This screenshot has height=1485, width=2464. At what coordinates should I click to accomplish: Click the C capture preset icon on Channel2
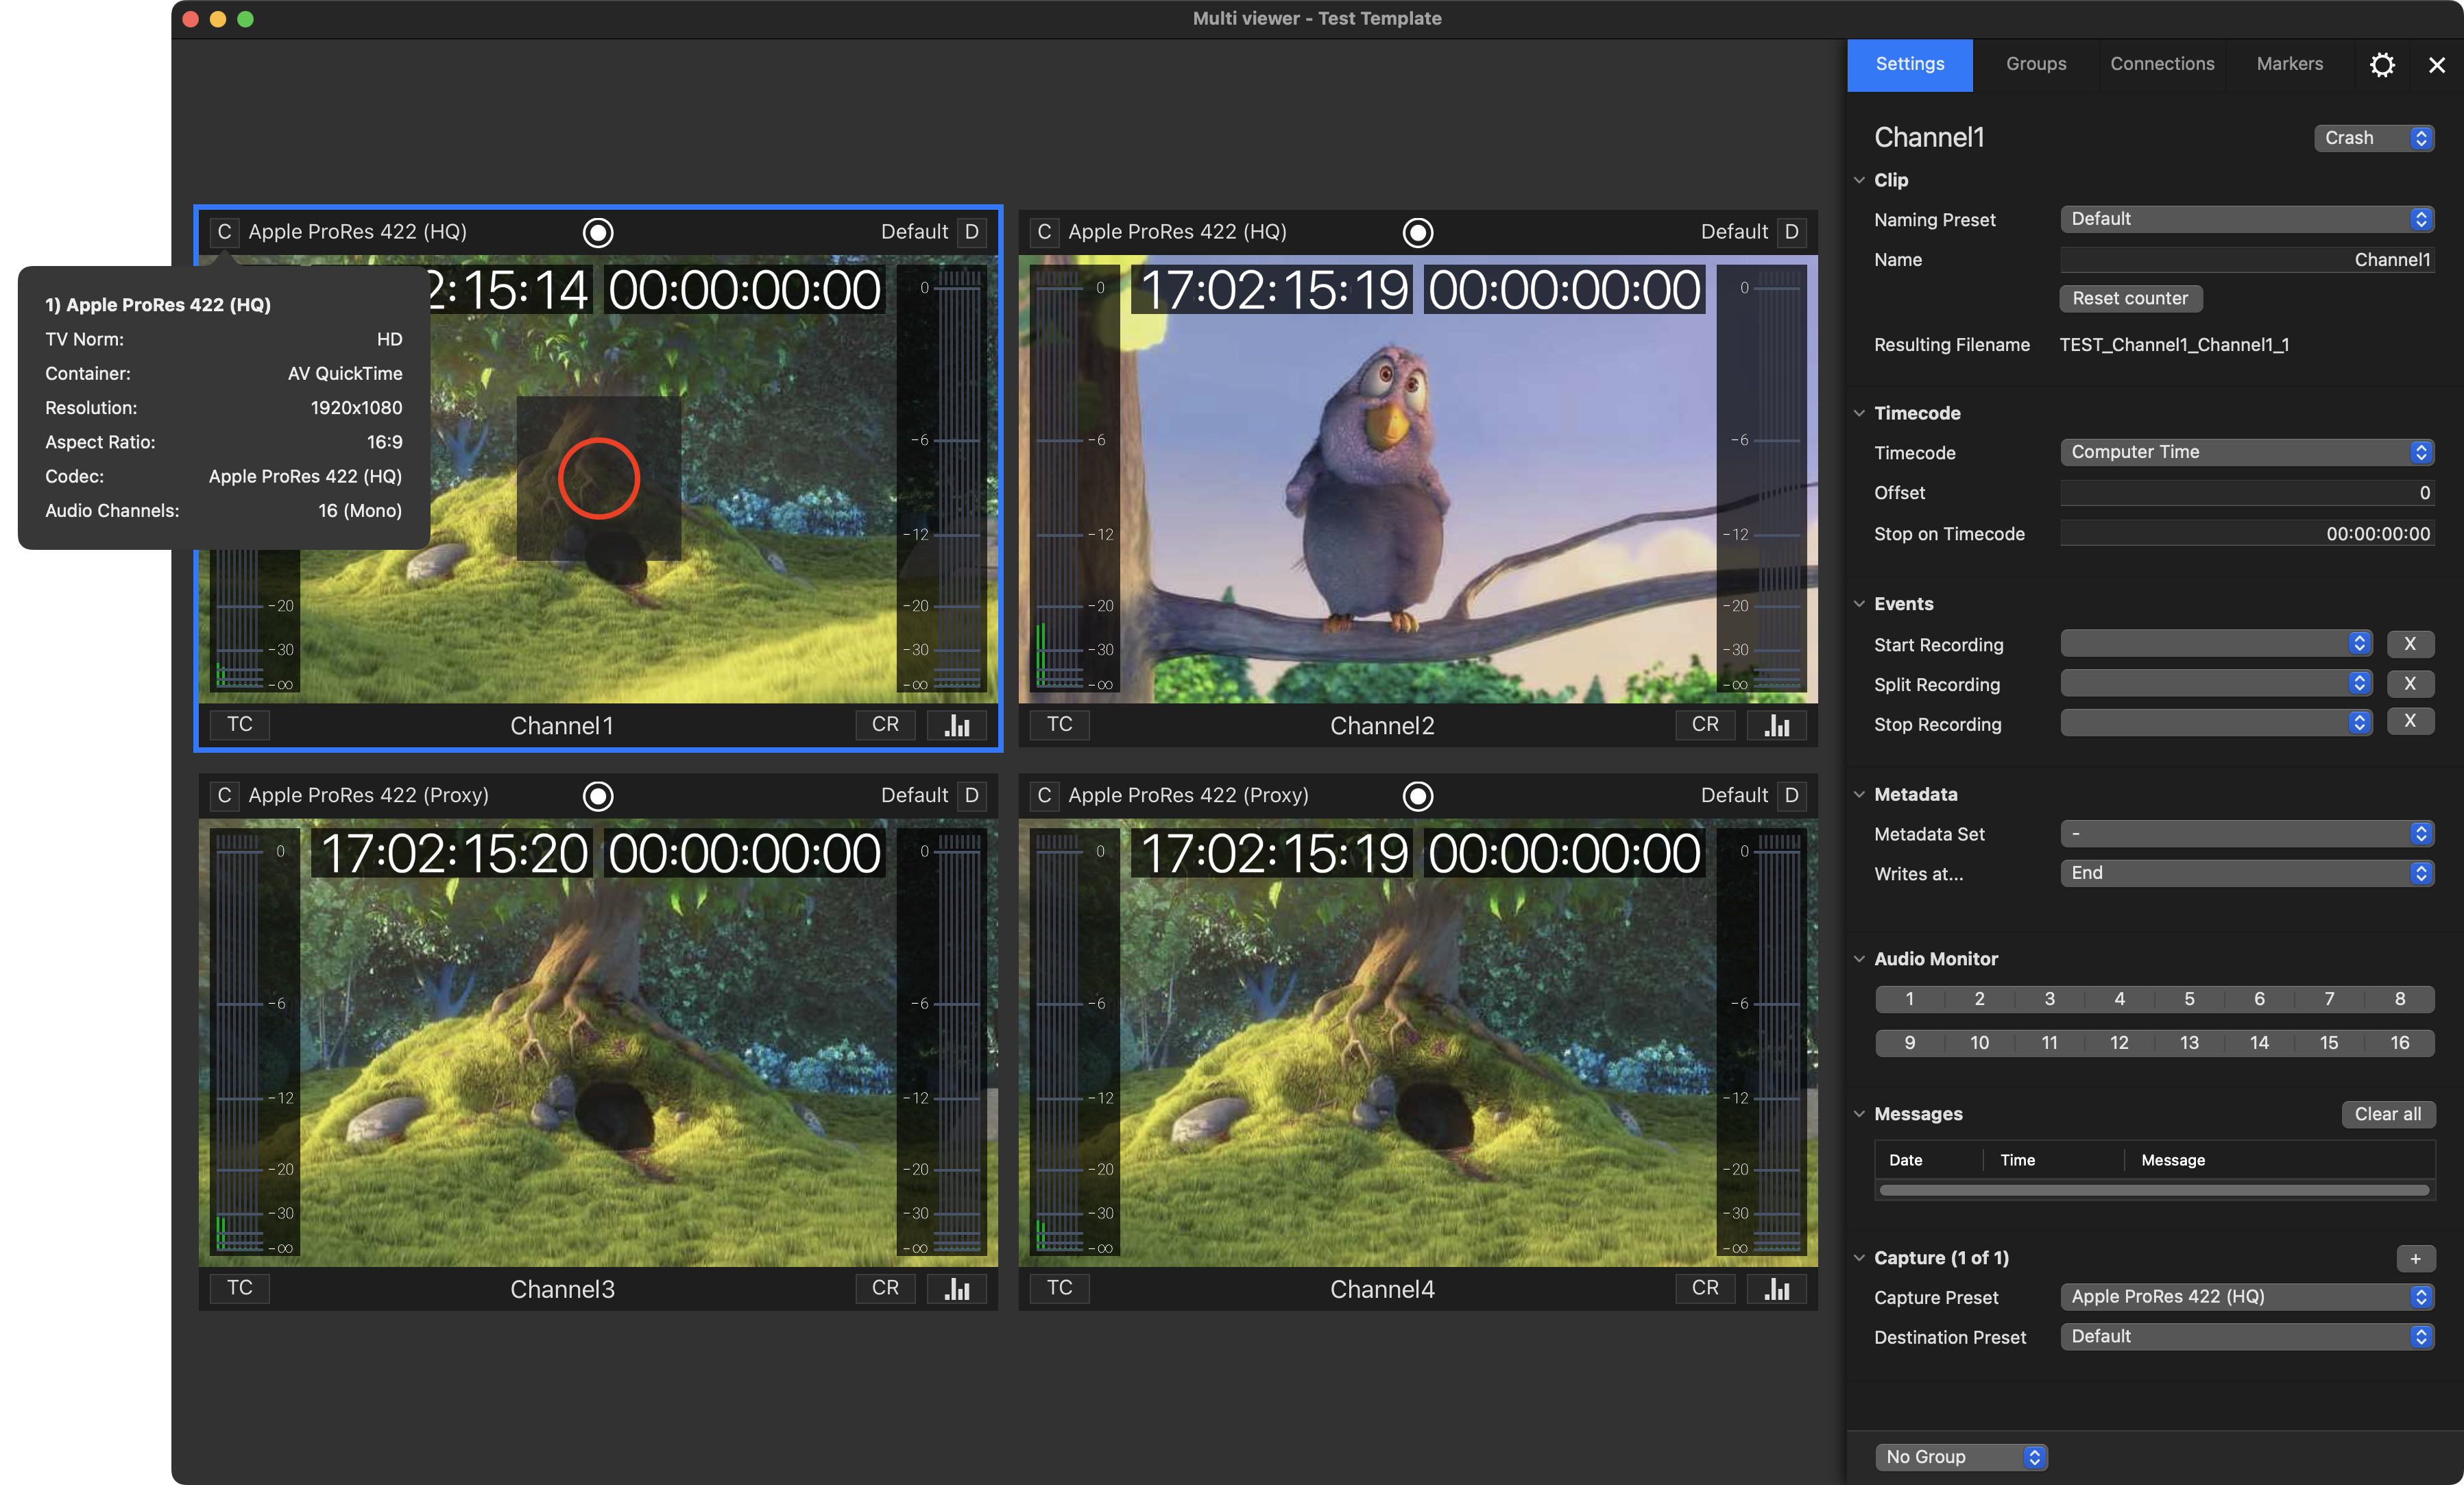click(1044, 232)
